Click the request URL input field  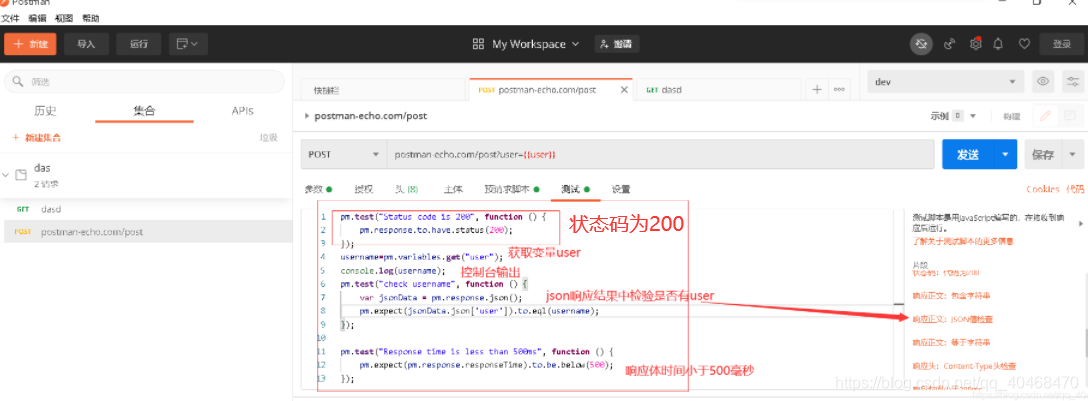click(661, 154)
